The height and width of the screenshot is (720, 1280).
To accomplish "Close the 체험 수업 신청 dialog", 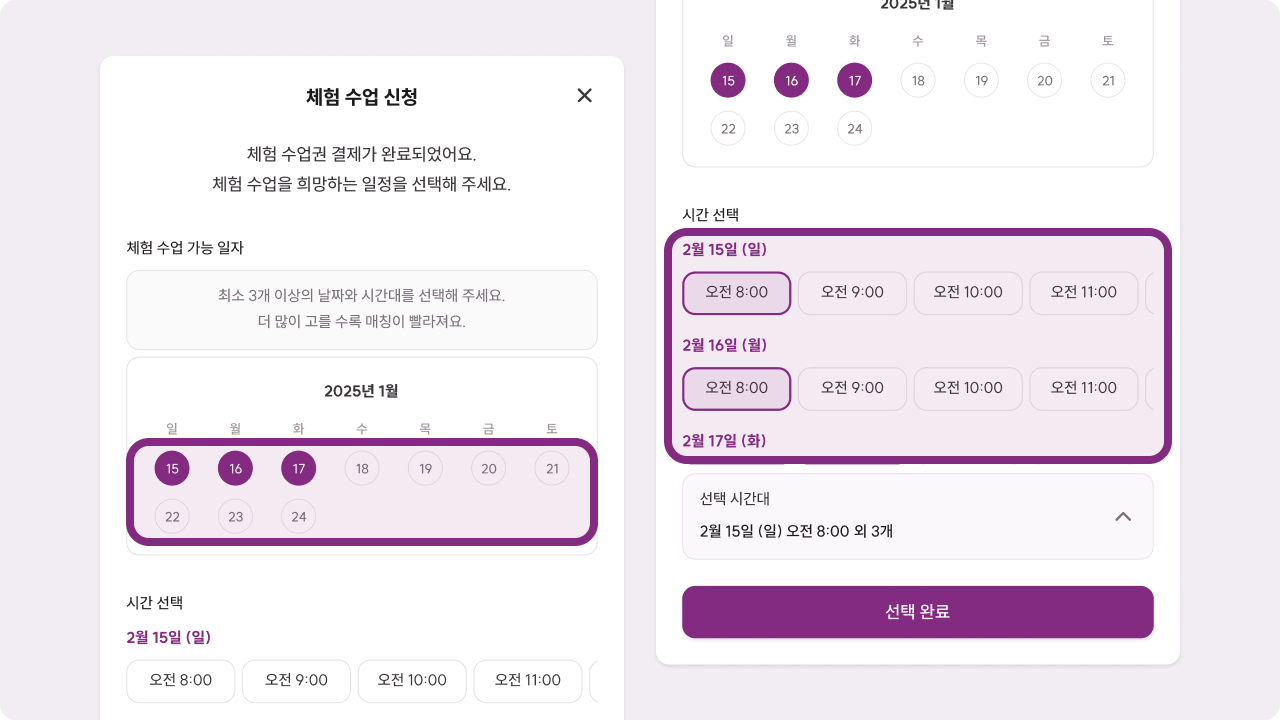I will pyautogui.click(x=585, y=96).
